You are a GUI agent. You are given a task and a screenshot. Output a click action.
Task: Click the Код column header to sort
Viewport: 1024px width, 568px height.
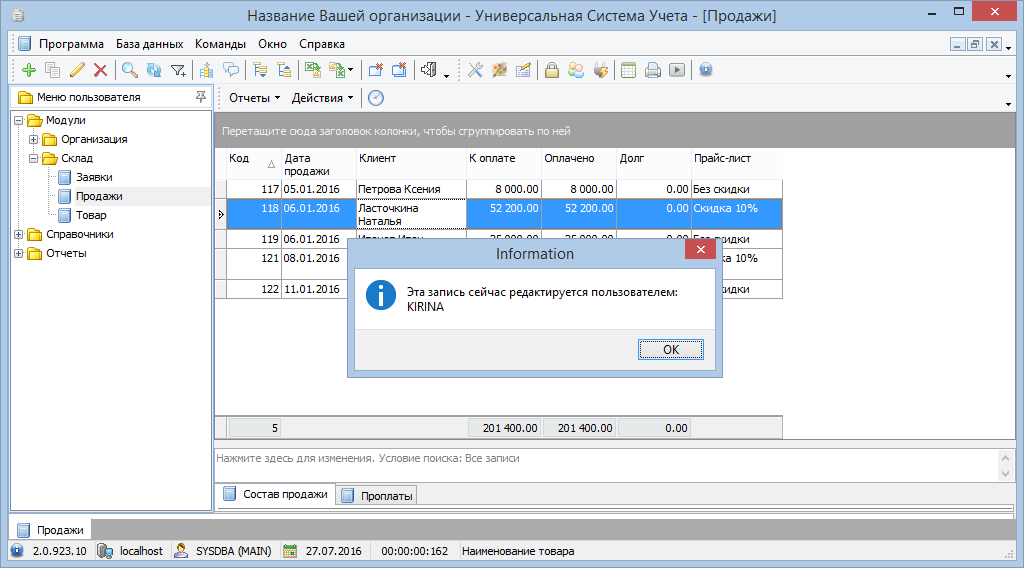[x=240, y=159]
